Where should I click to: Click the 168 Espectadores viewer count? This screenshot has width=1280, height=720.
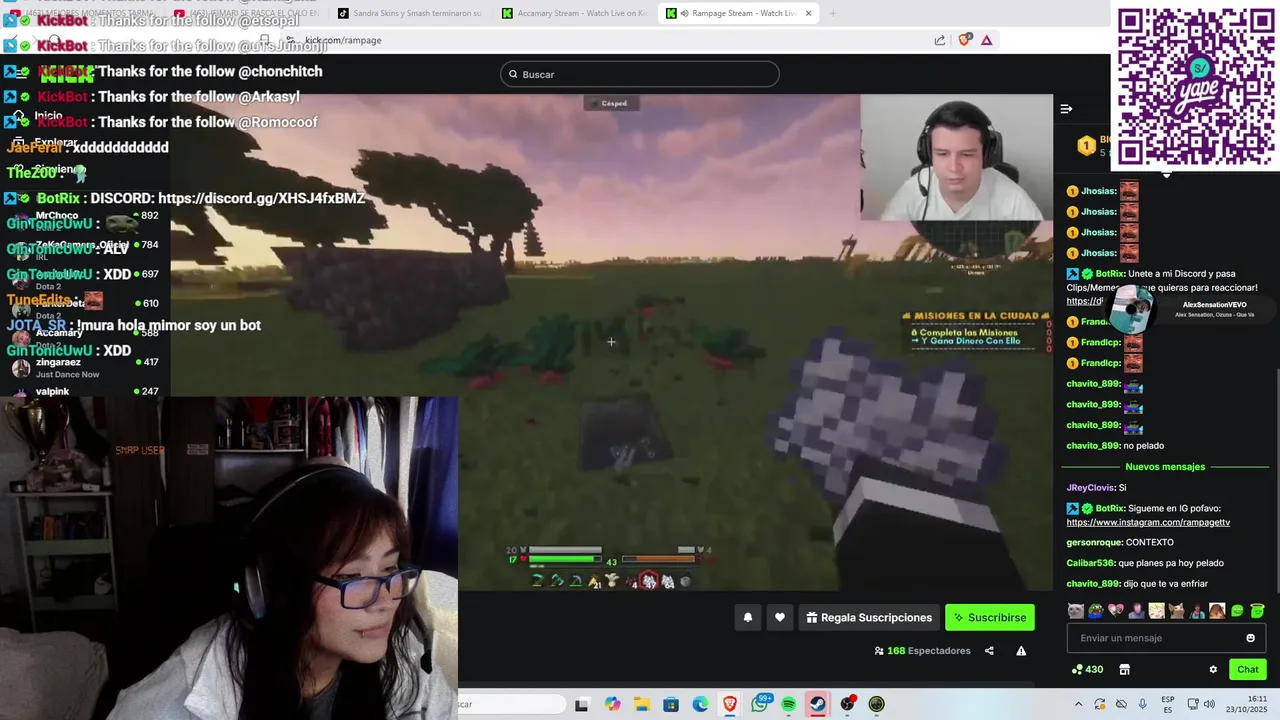point(922,651)
